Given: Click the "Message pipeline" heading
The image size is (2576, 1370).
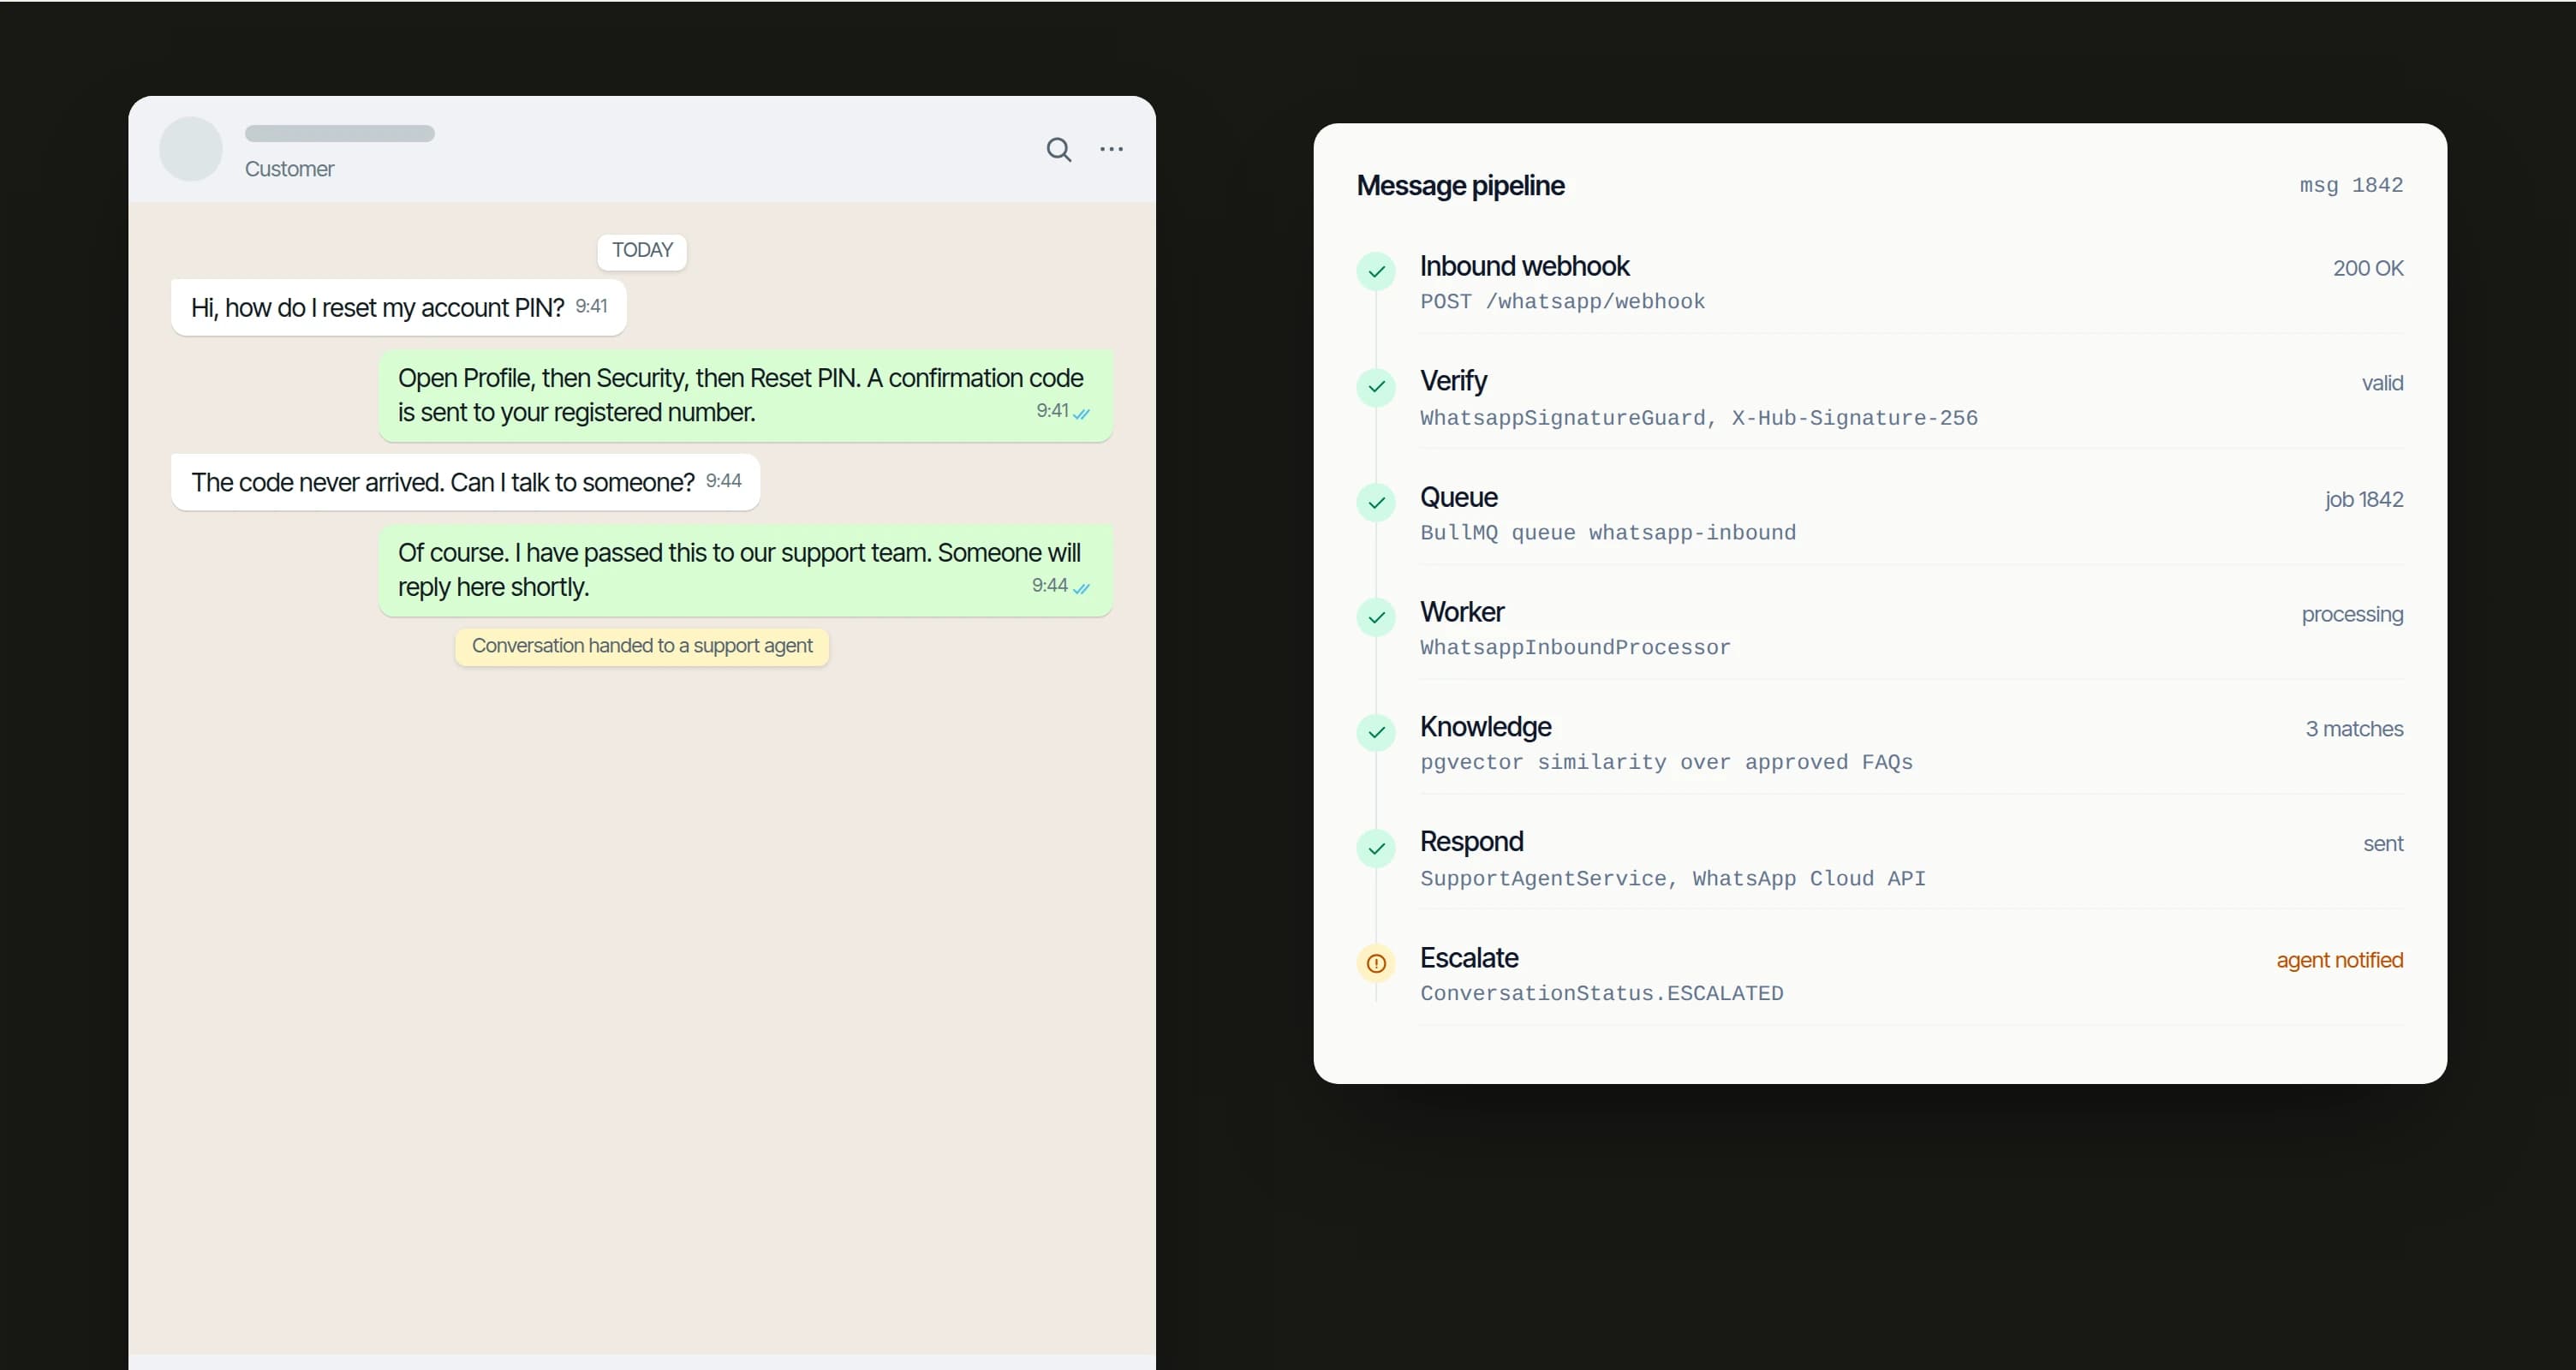Looking at the screenshot, I should pos(1460,185).
